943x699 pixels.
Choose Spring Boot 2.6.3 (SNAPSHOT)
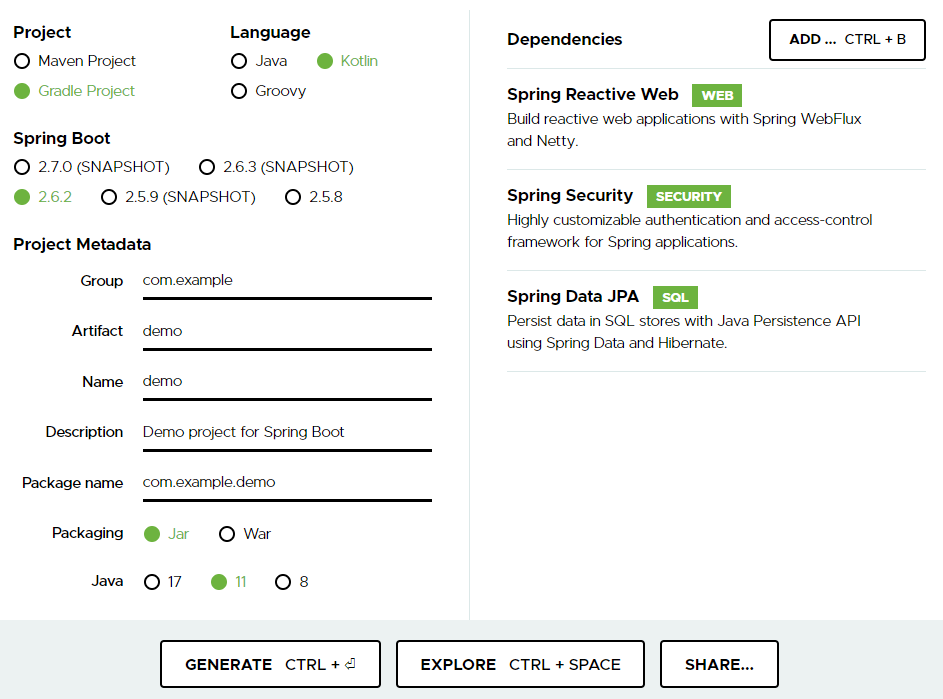point(207,167)
